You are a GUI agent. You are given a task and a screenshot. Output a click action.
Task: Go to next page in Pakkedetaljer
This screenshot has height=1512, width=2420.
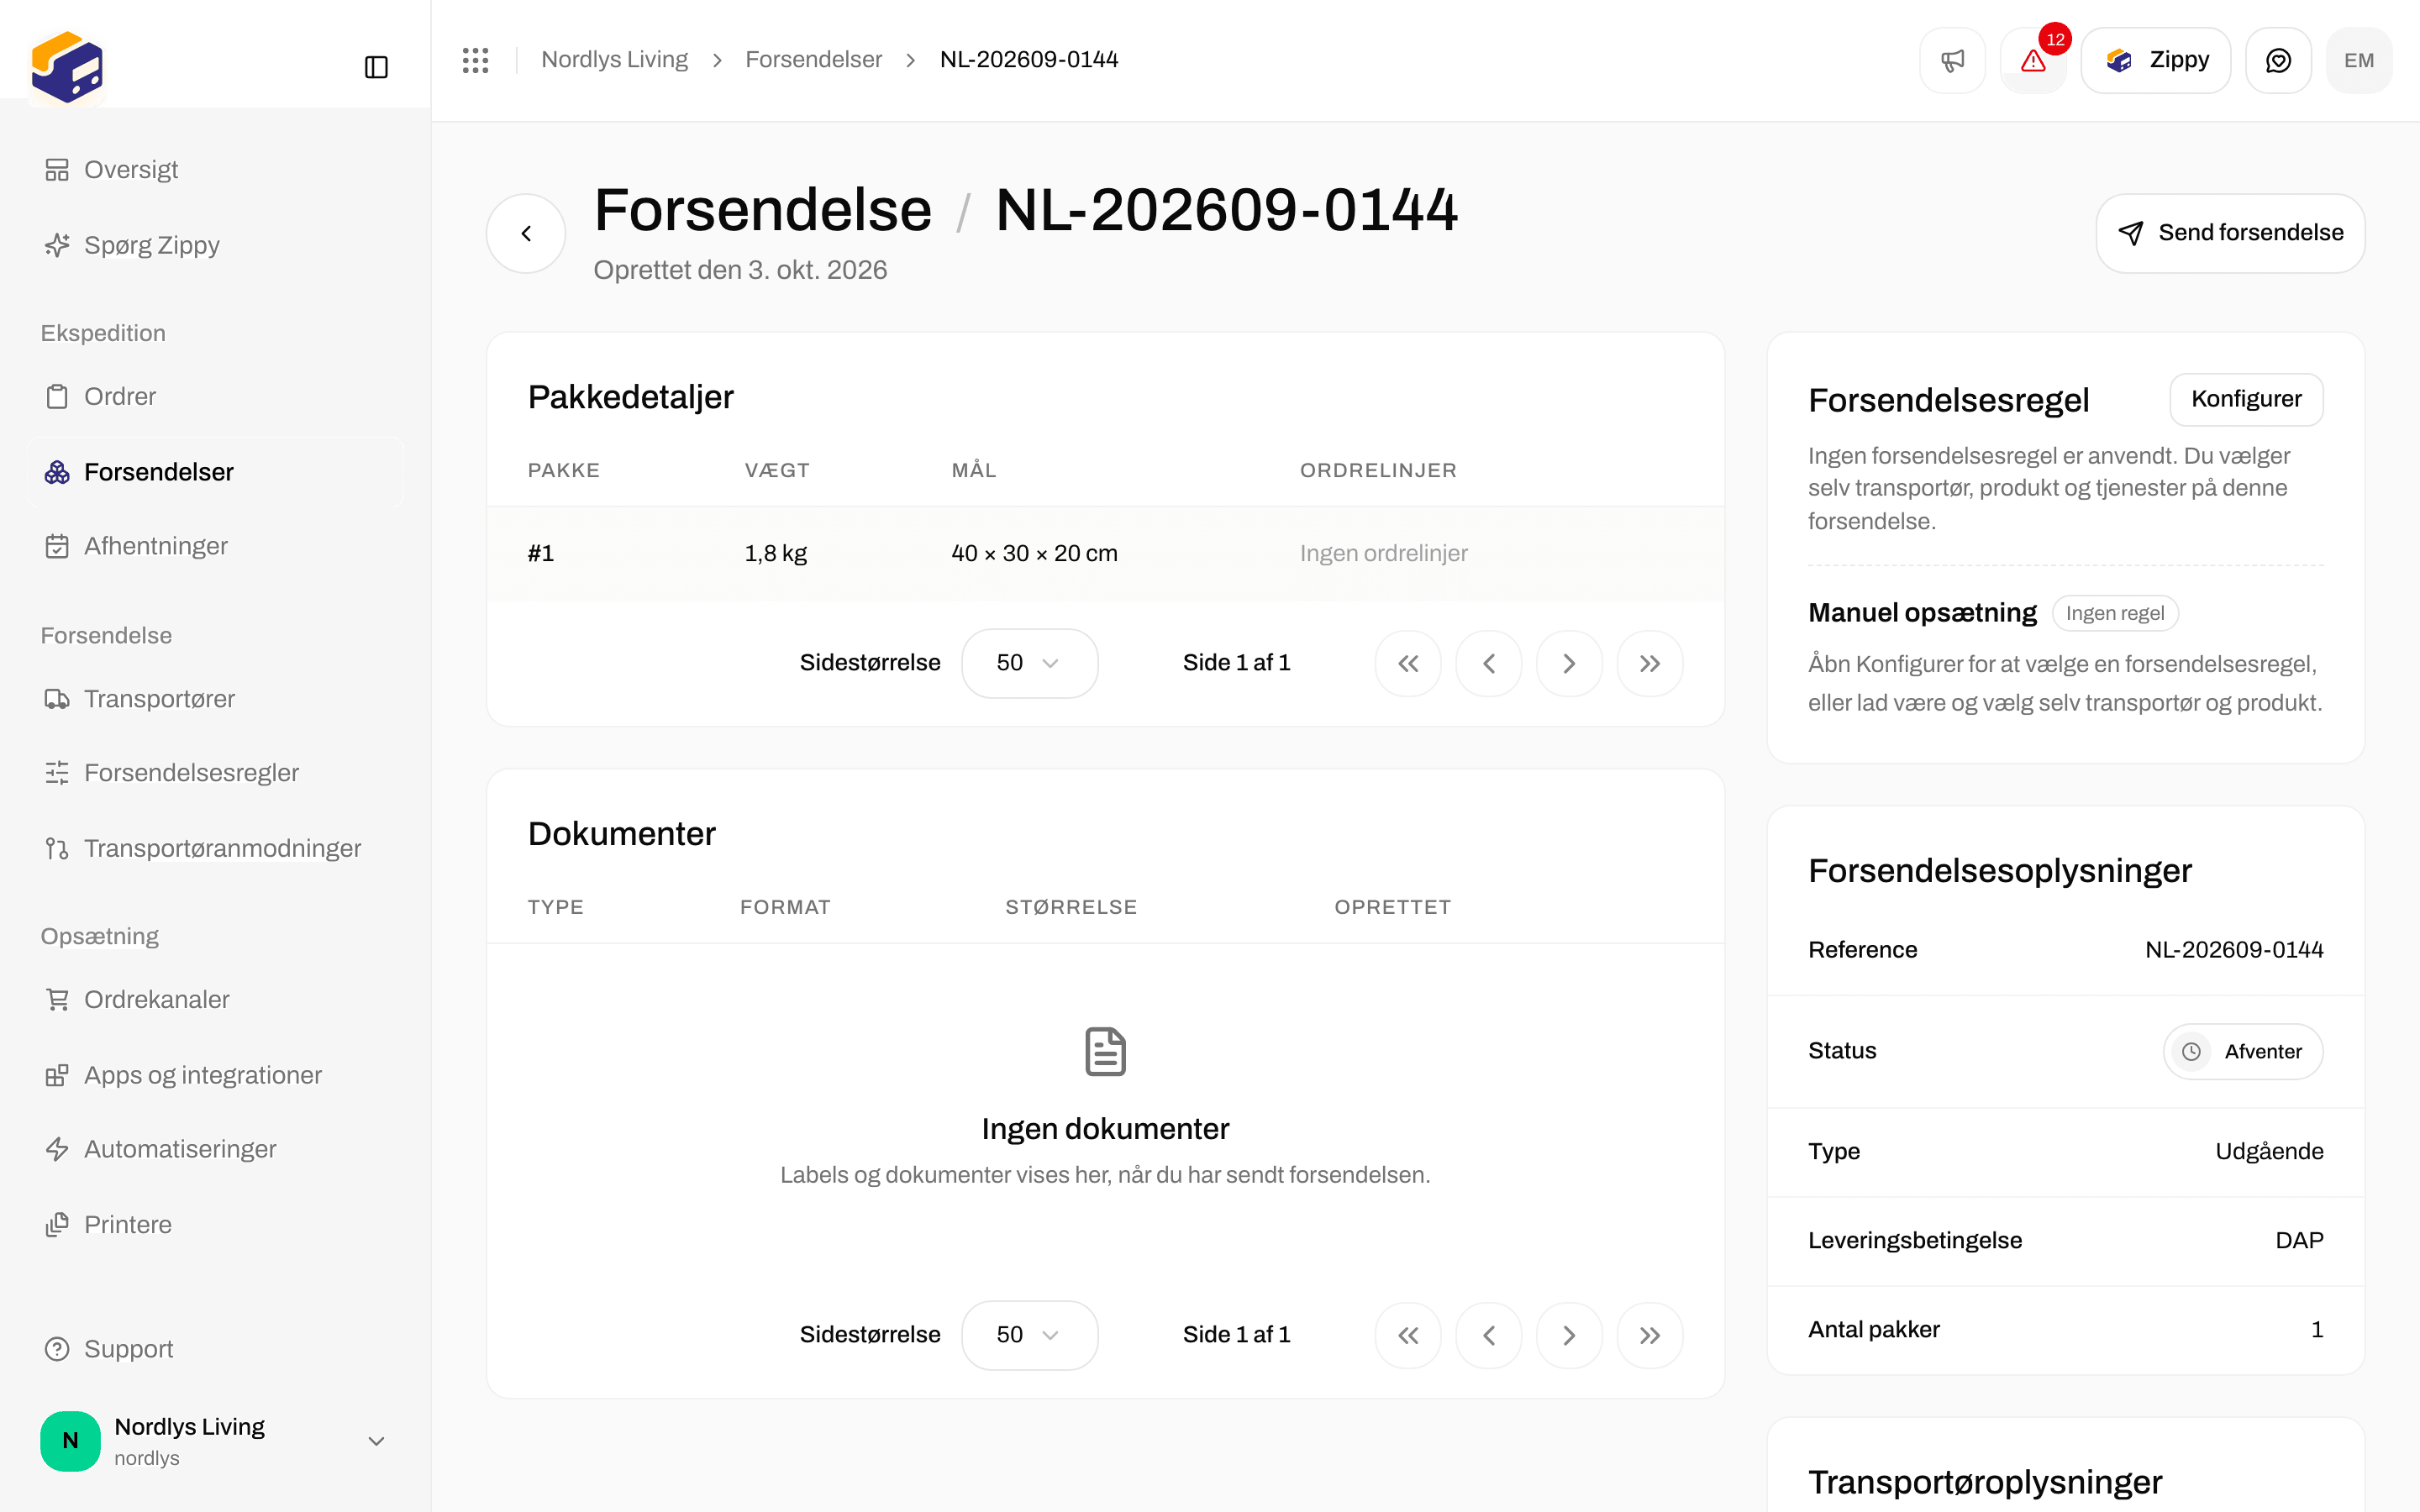click(1569, 663)
